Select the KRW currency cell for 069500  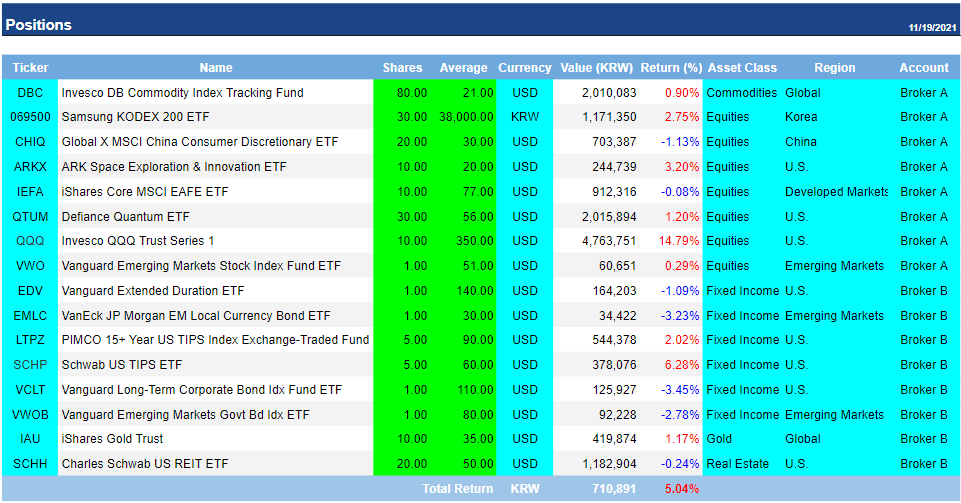click(x=524, y=117)
